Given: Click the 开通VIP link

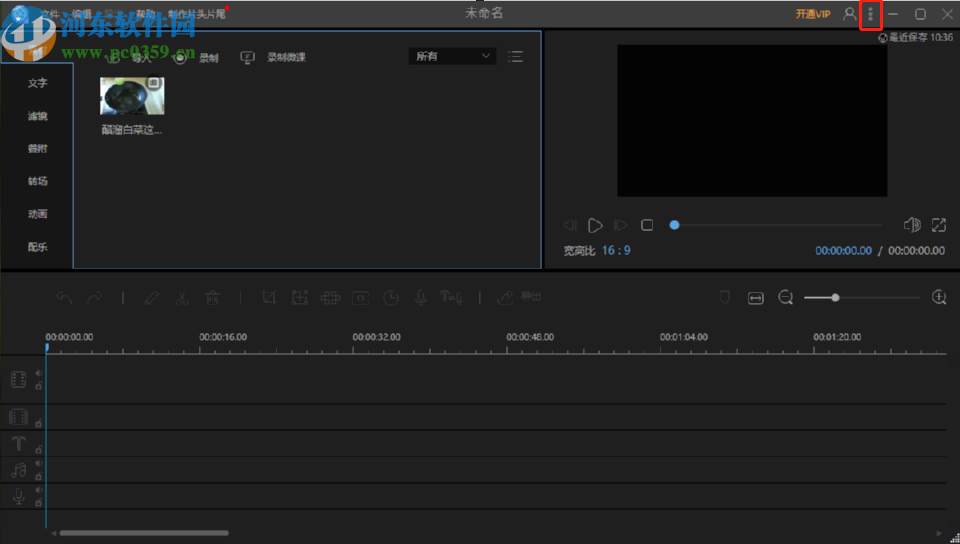Looking at the screenshot, I should pos(812,14).
